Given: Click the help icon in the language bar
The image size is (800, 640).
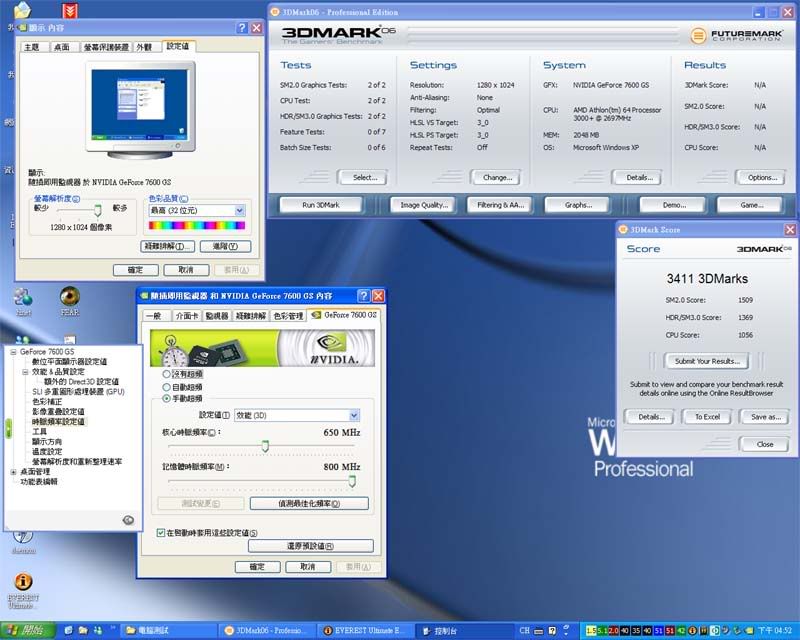Looking at the screenshot, I should 552,631.
